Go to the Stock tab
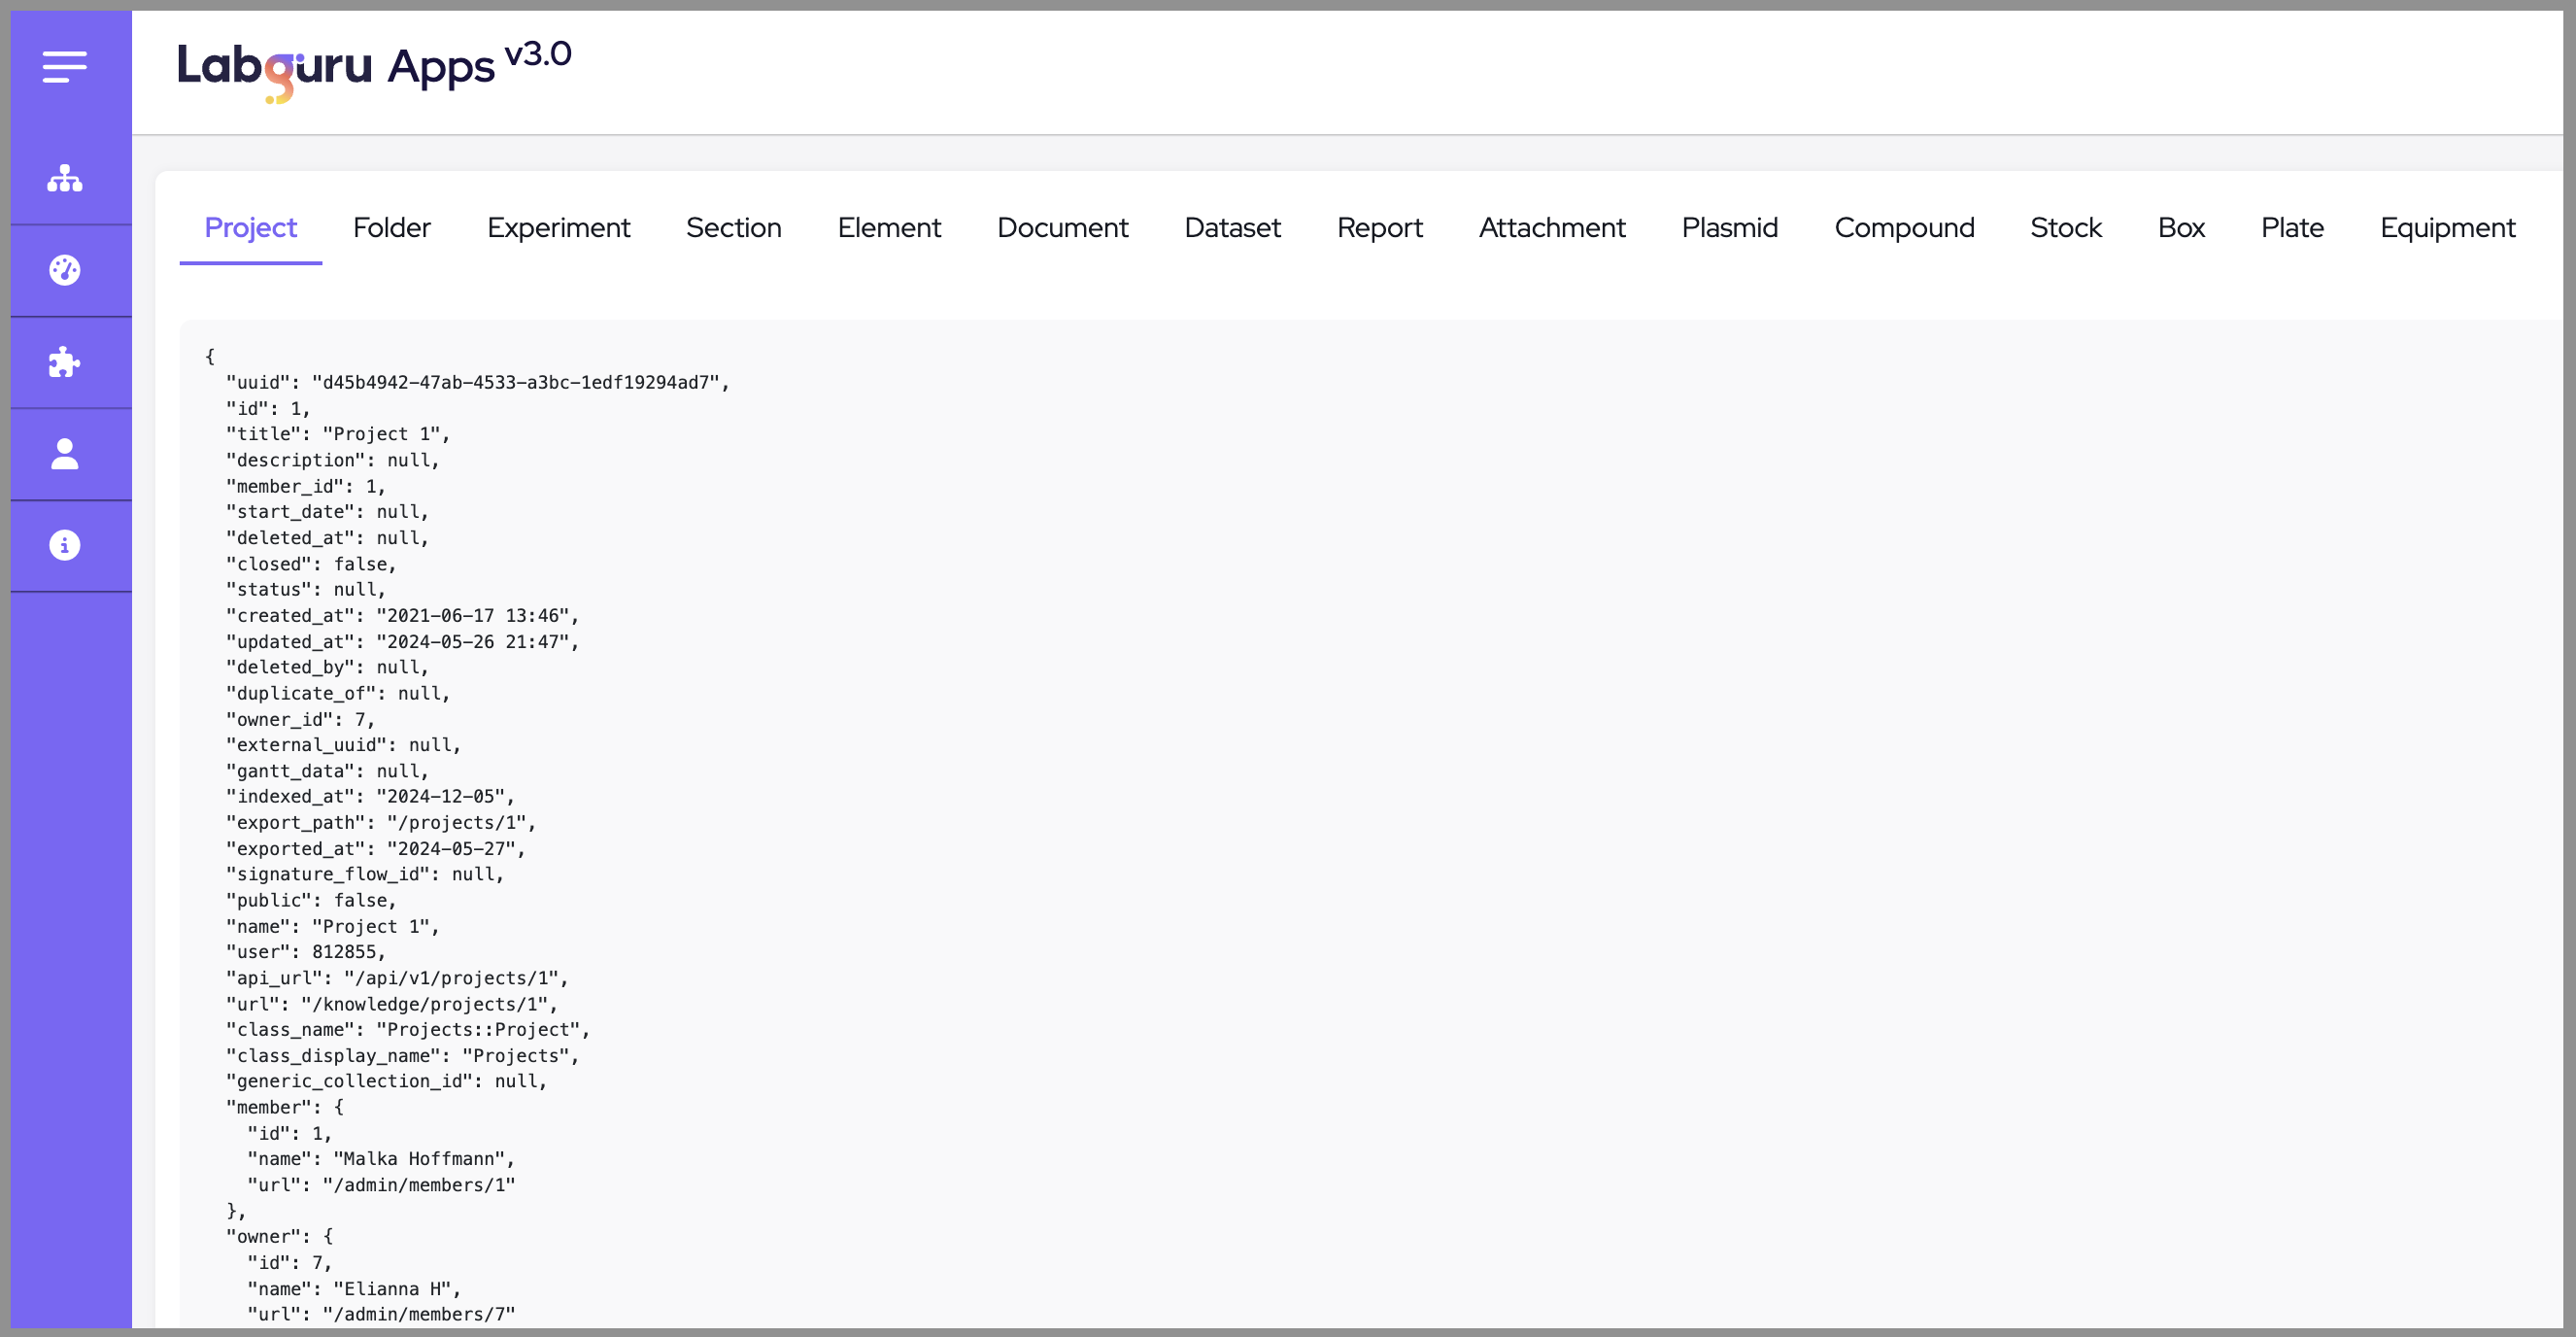The height and width of the screenshot is (1337, 2576). point(2066,228)
